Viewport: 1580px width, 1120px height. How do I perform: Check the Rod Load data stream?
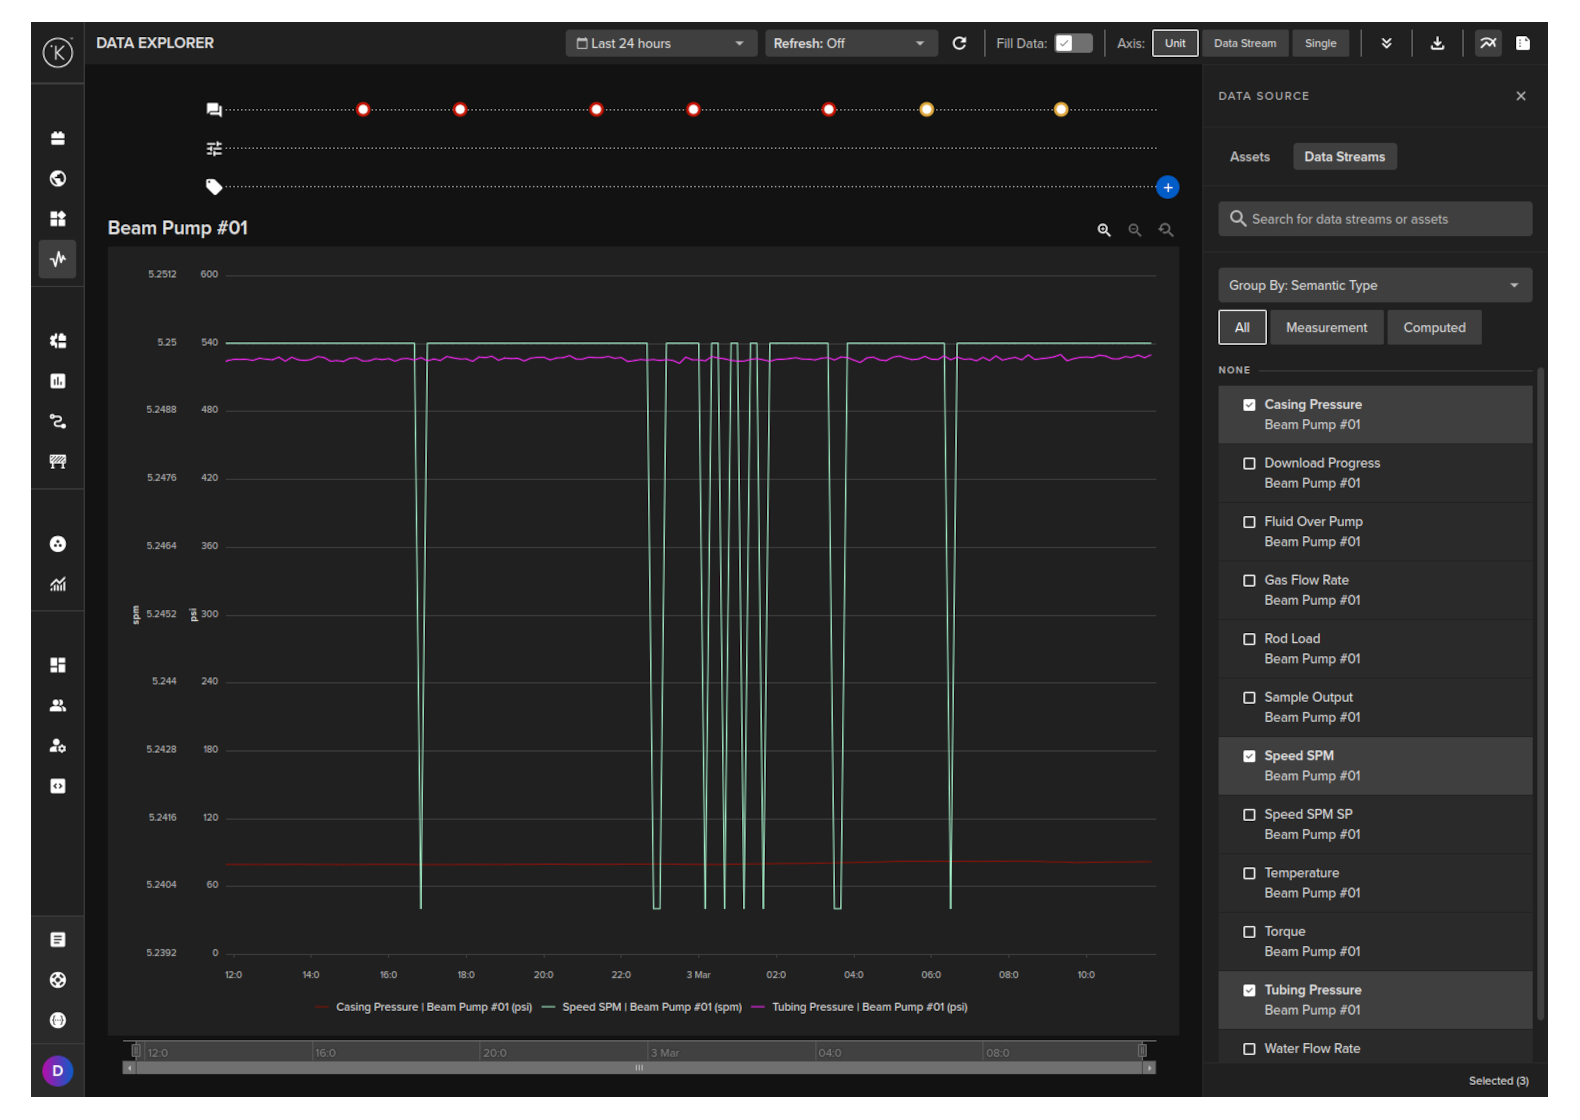tap(1249, 639)
